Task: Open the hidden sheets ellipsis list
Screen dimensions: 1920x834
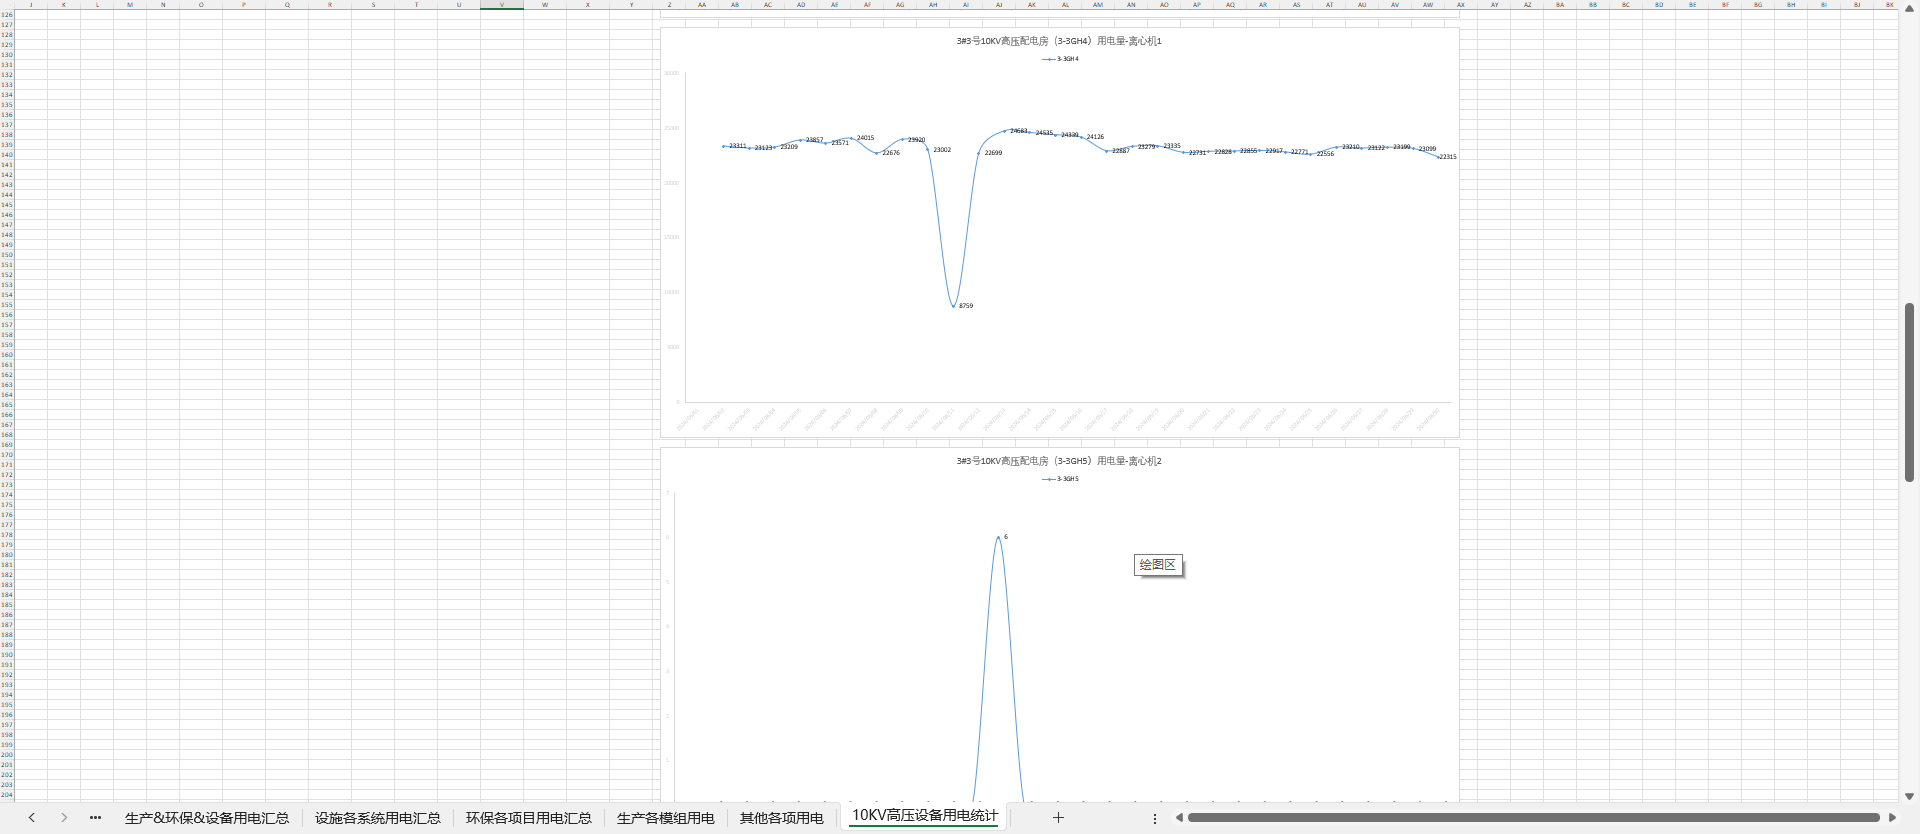Action: pos(96,818)
